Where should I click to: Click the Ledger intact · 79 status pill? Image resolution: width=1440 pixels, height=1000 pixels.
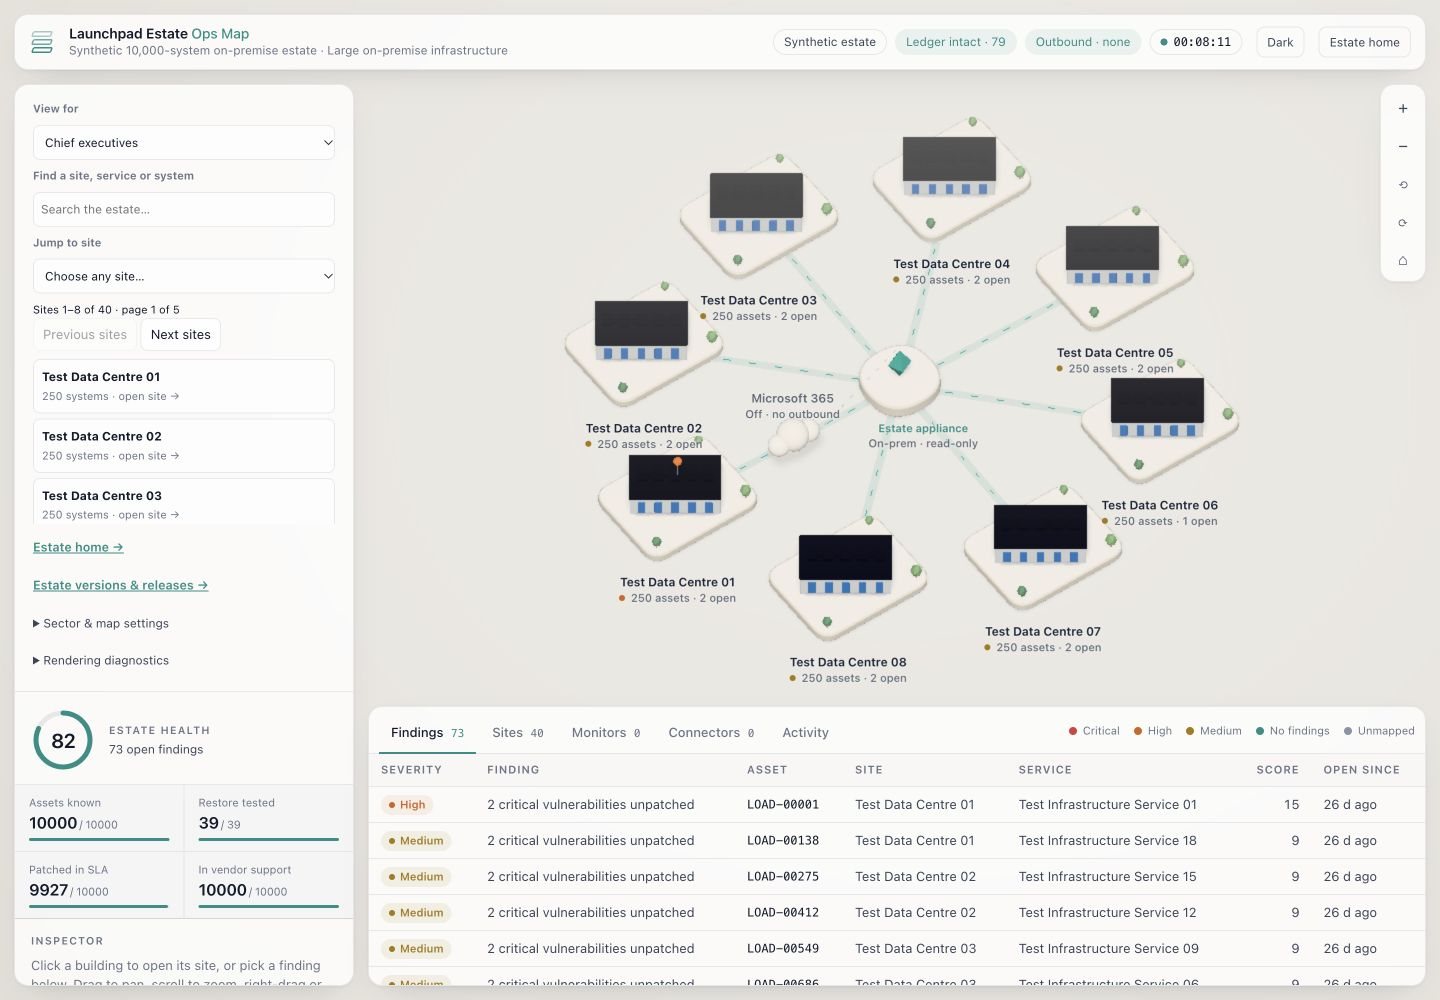pos(956,42)
